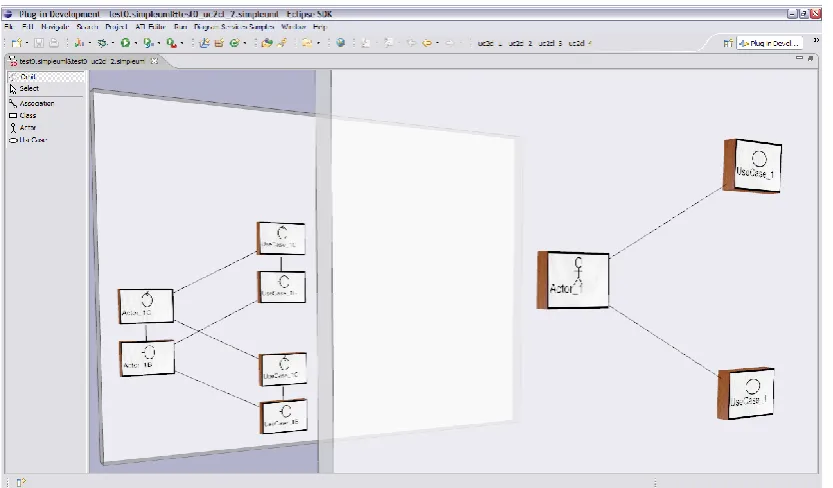Click the Run Last Tool icon
This screenshot has width=833, height=488.
click(148, 43)
